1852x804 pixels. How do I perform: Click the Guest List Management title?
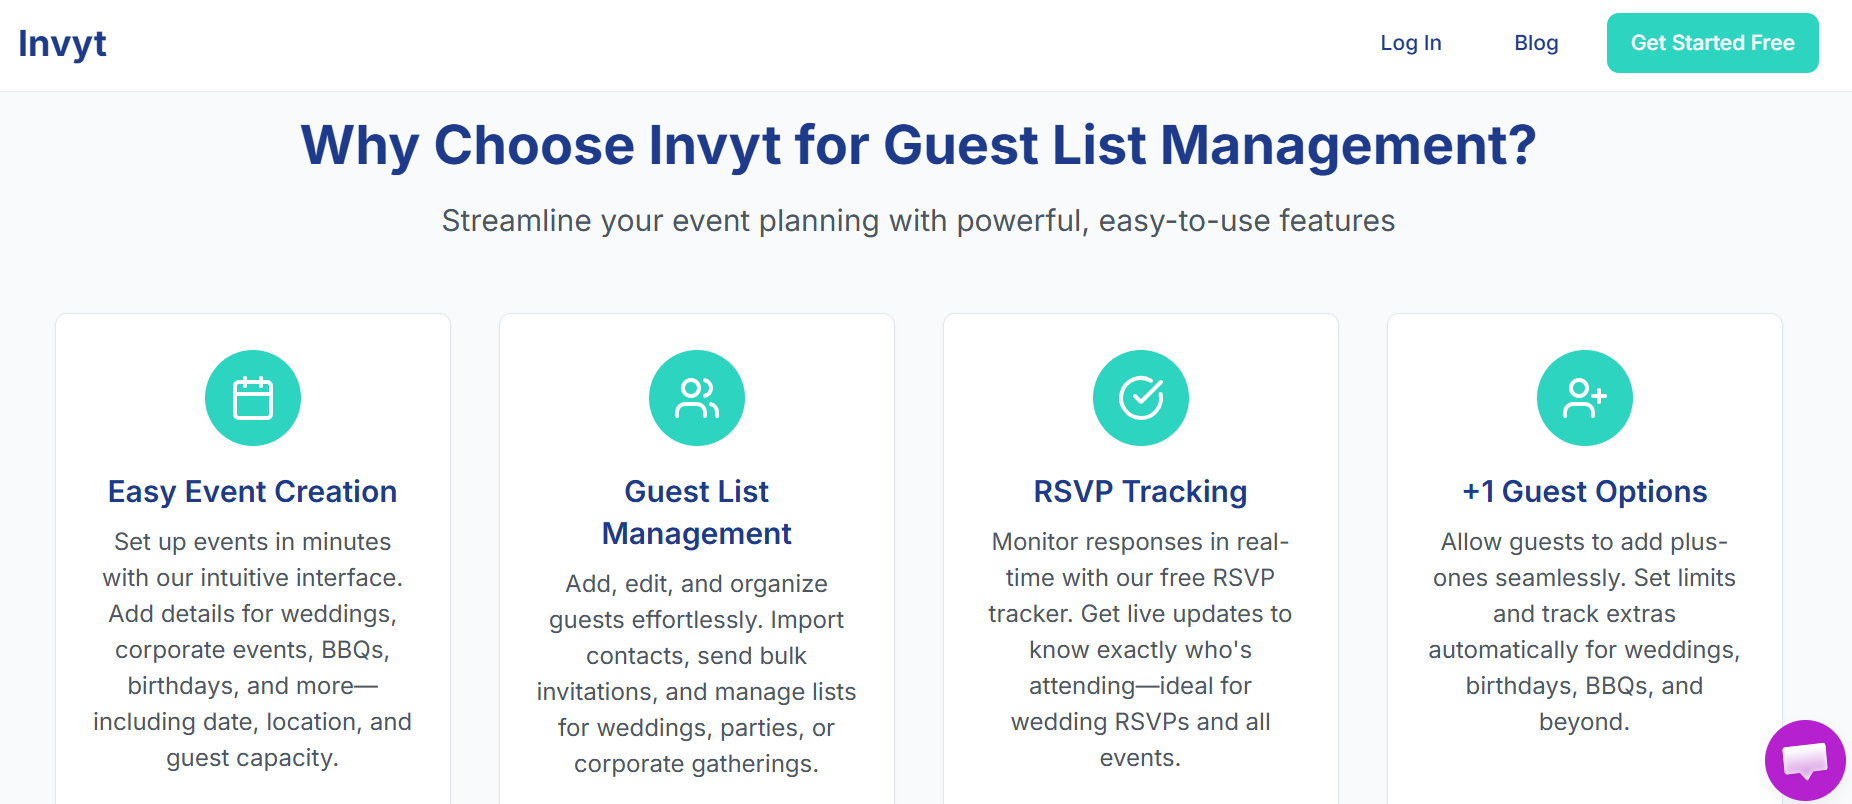coord(697,513)
